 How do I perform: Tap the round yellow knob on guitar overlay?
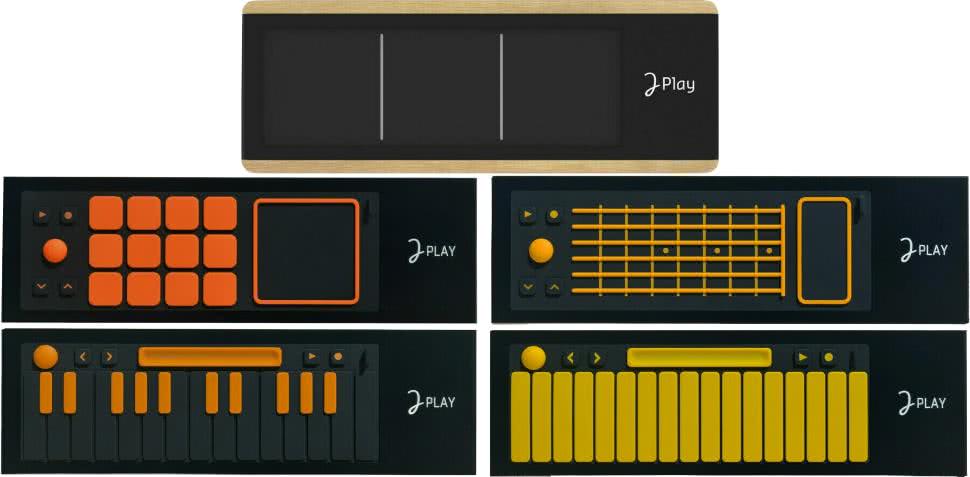[x=541, y=251]
